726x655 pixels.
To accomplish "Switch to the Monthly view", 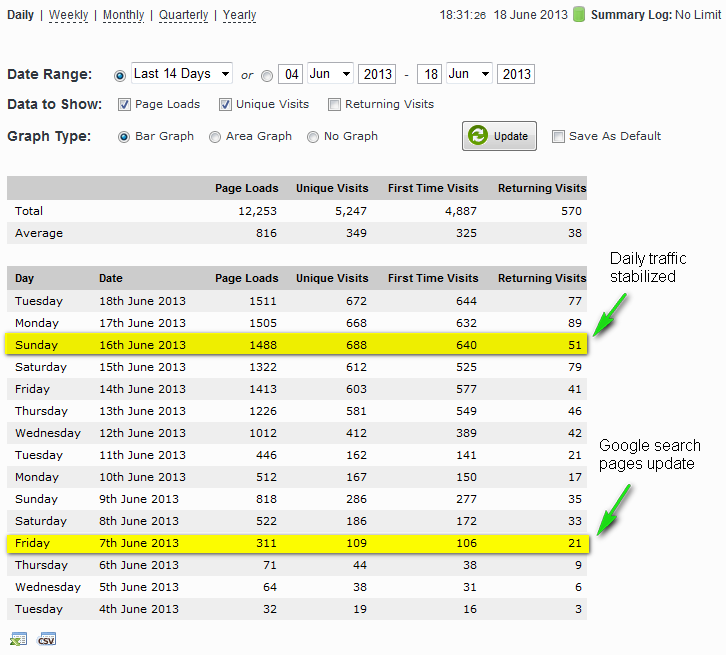I will (x=124, y=15).
